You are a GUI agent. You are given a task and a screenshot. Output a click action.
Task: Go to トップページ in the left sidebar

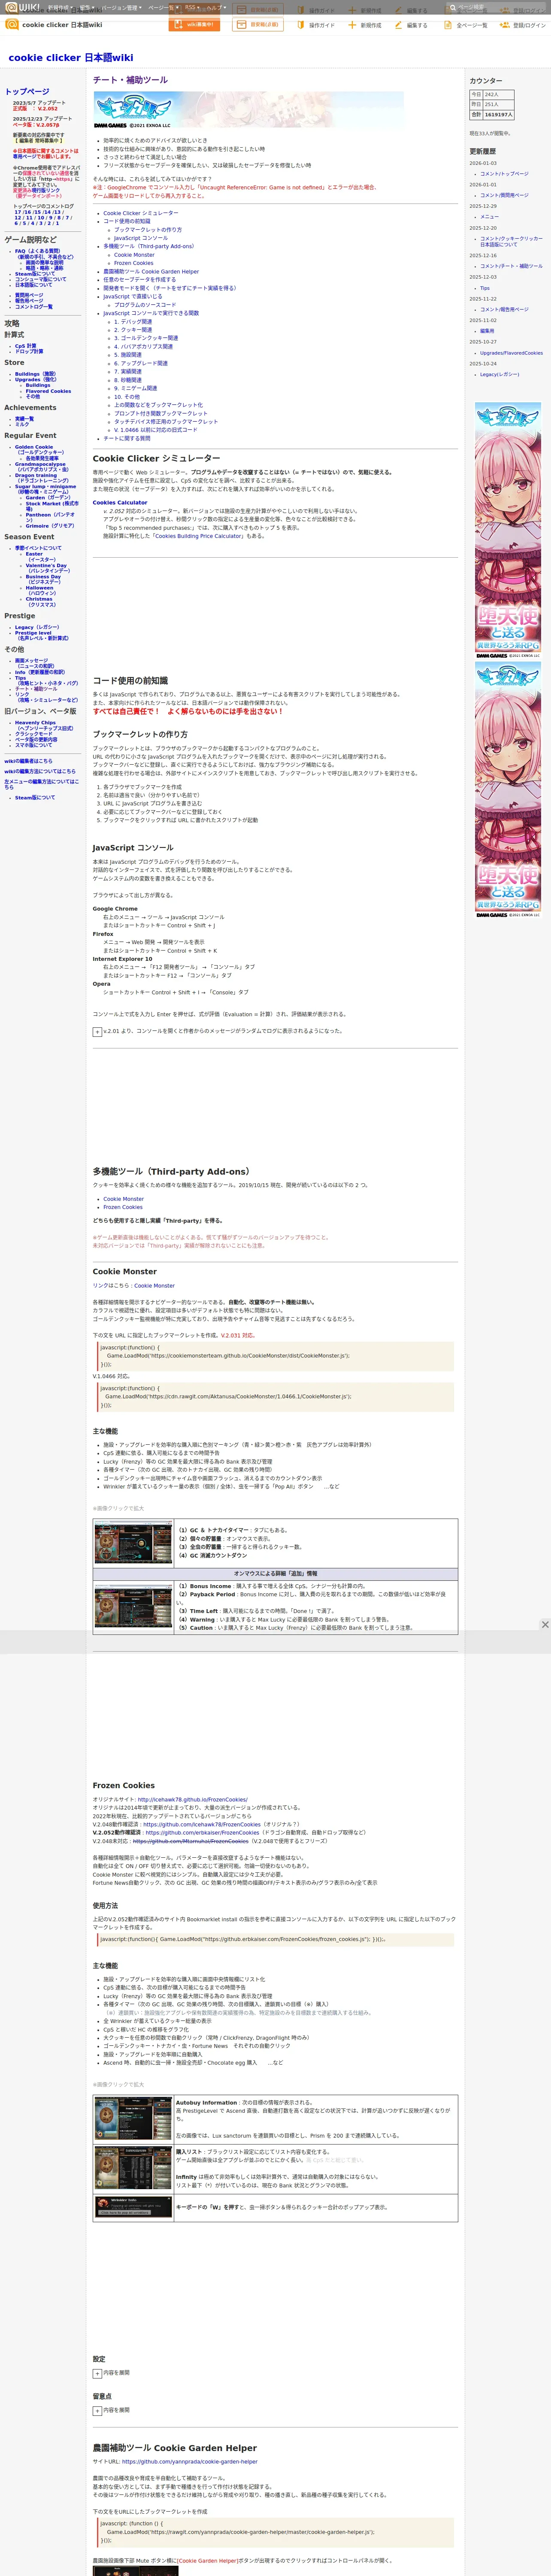point(27,91)
